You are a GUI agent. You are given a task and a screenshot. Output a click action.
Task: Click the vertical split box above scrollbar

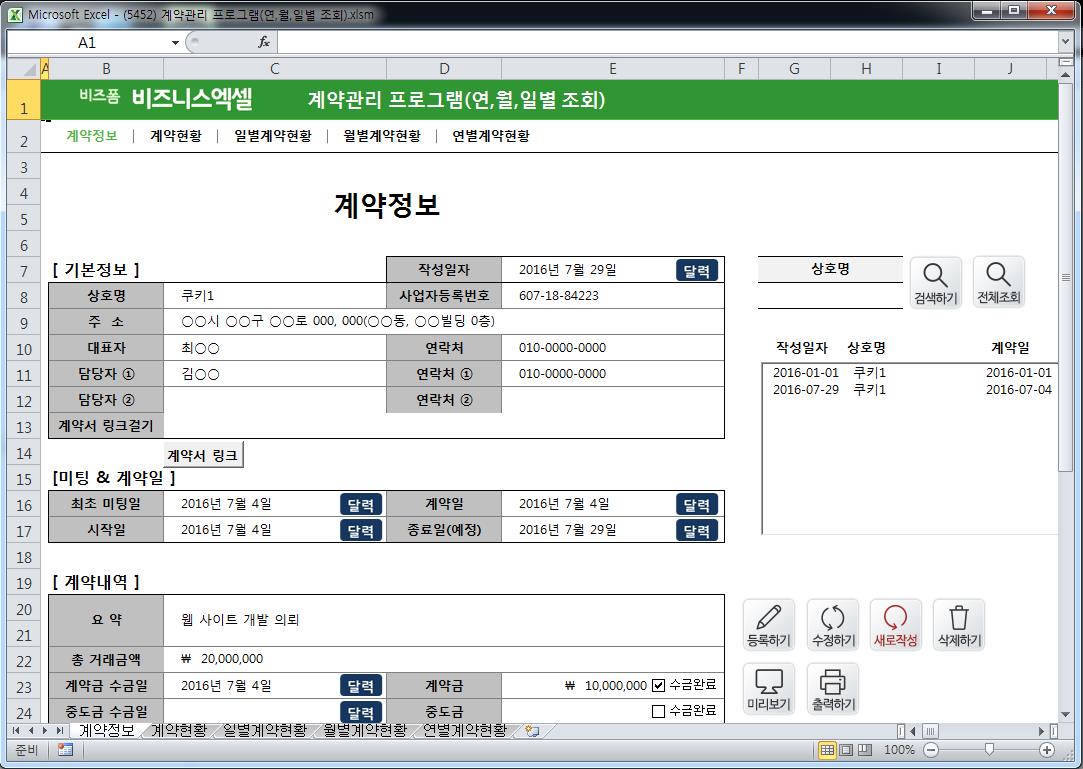click(1065, 61)
